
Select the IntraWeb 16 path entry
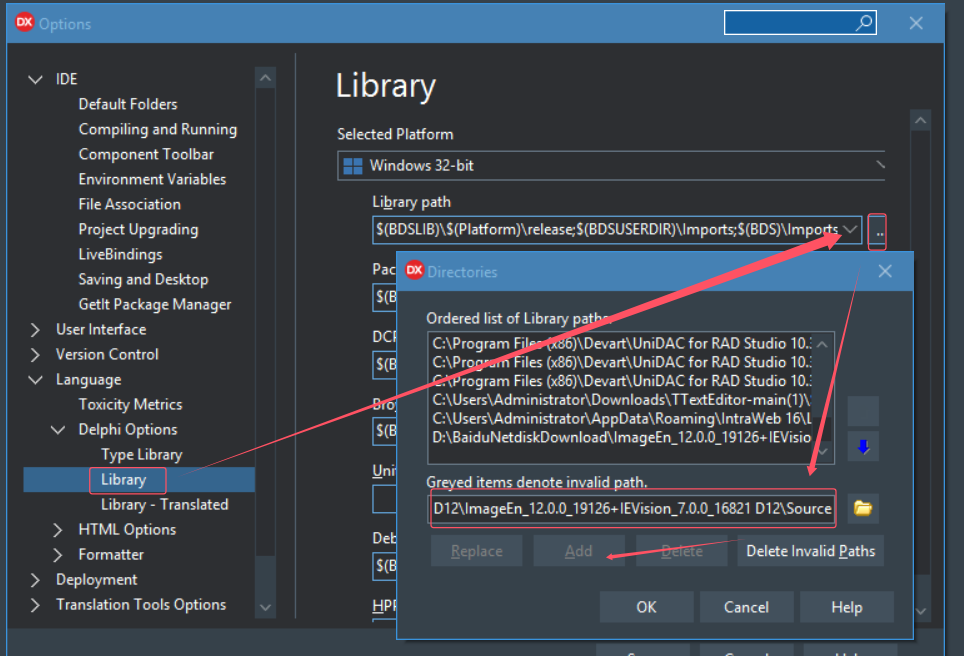(621, 419)
